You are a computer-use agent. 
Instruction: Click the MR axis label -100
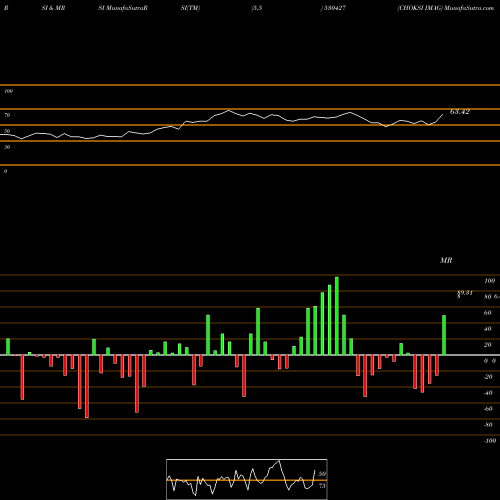[490, 441]
